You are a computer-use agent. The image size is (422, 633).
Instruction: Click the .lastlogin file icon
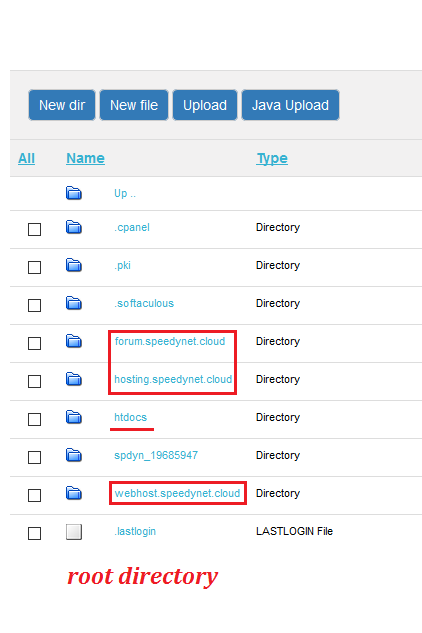(74, 532)
